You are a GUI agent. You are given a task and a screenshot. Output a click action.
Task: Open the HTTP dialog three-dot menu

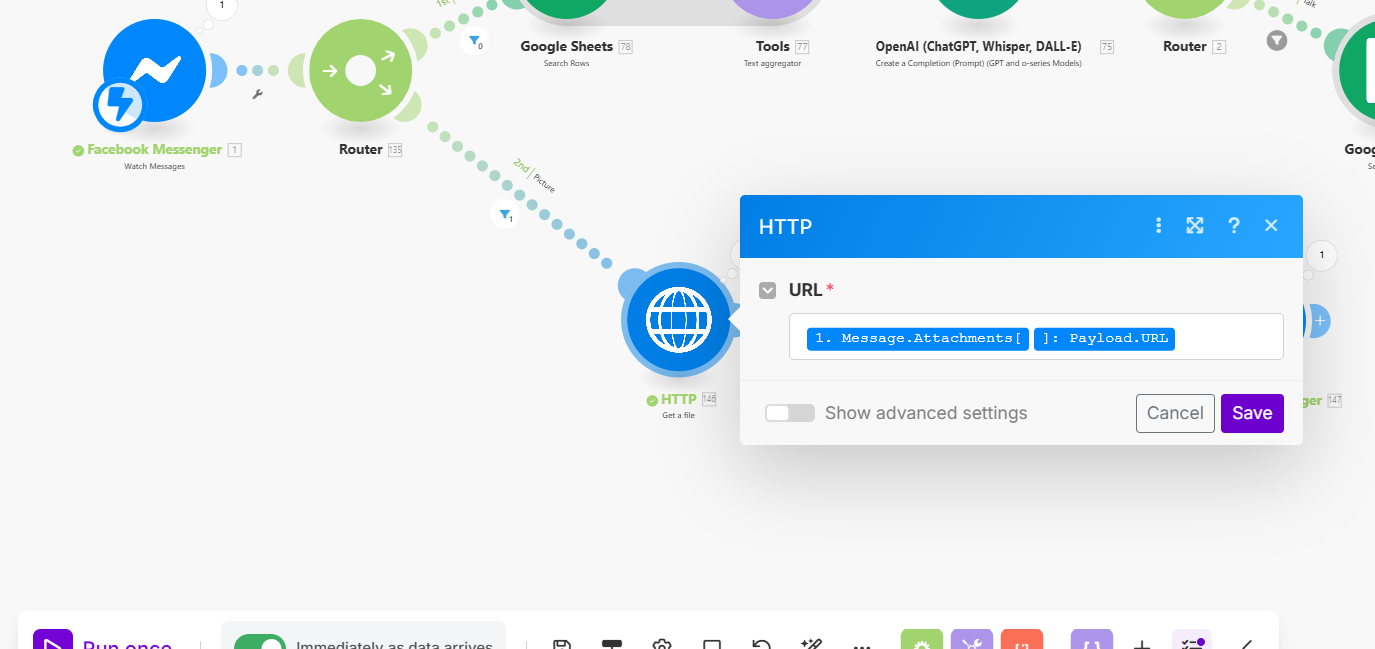coord(1159,226)
